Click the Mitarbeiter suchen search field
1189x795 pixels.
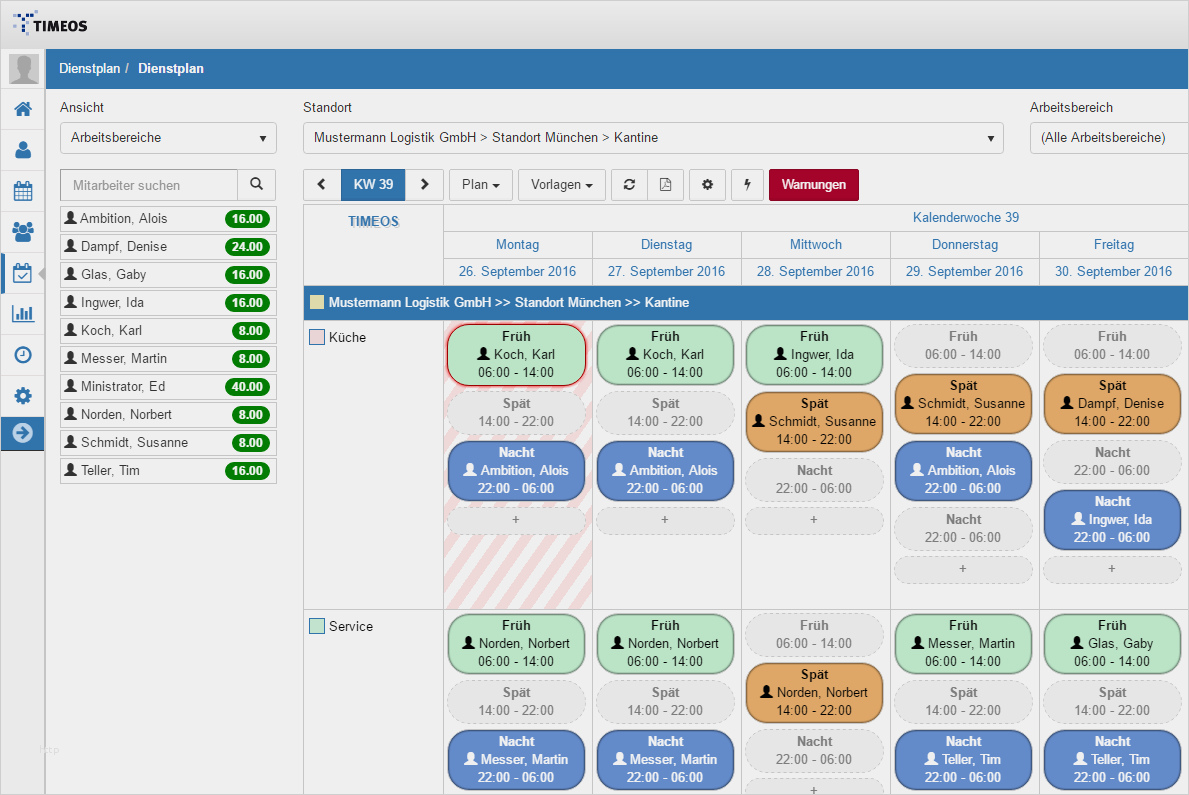coord(149,185)
